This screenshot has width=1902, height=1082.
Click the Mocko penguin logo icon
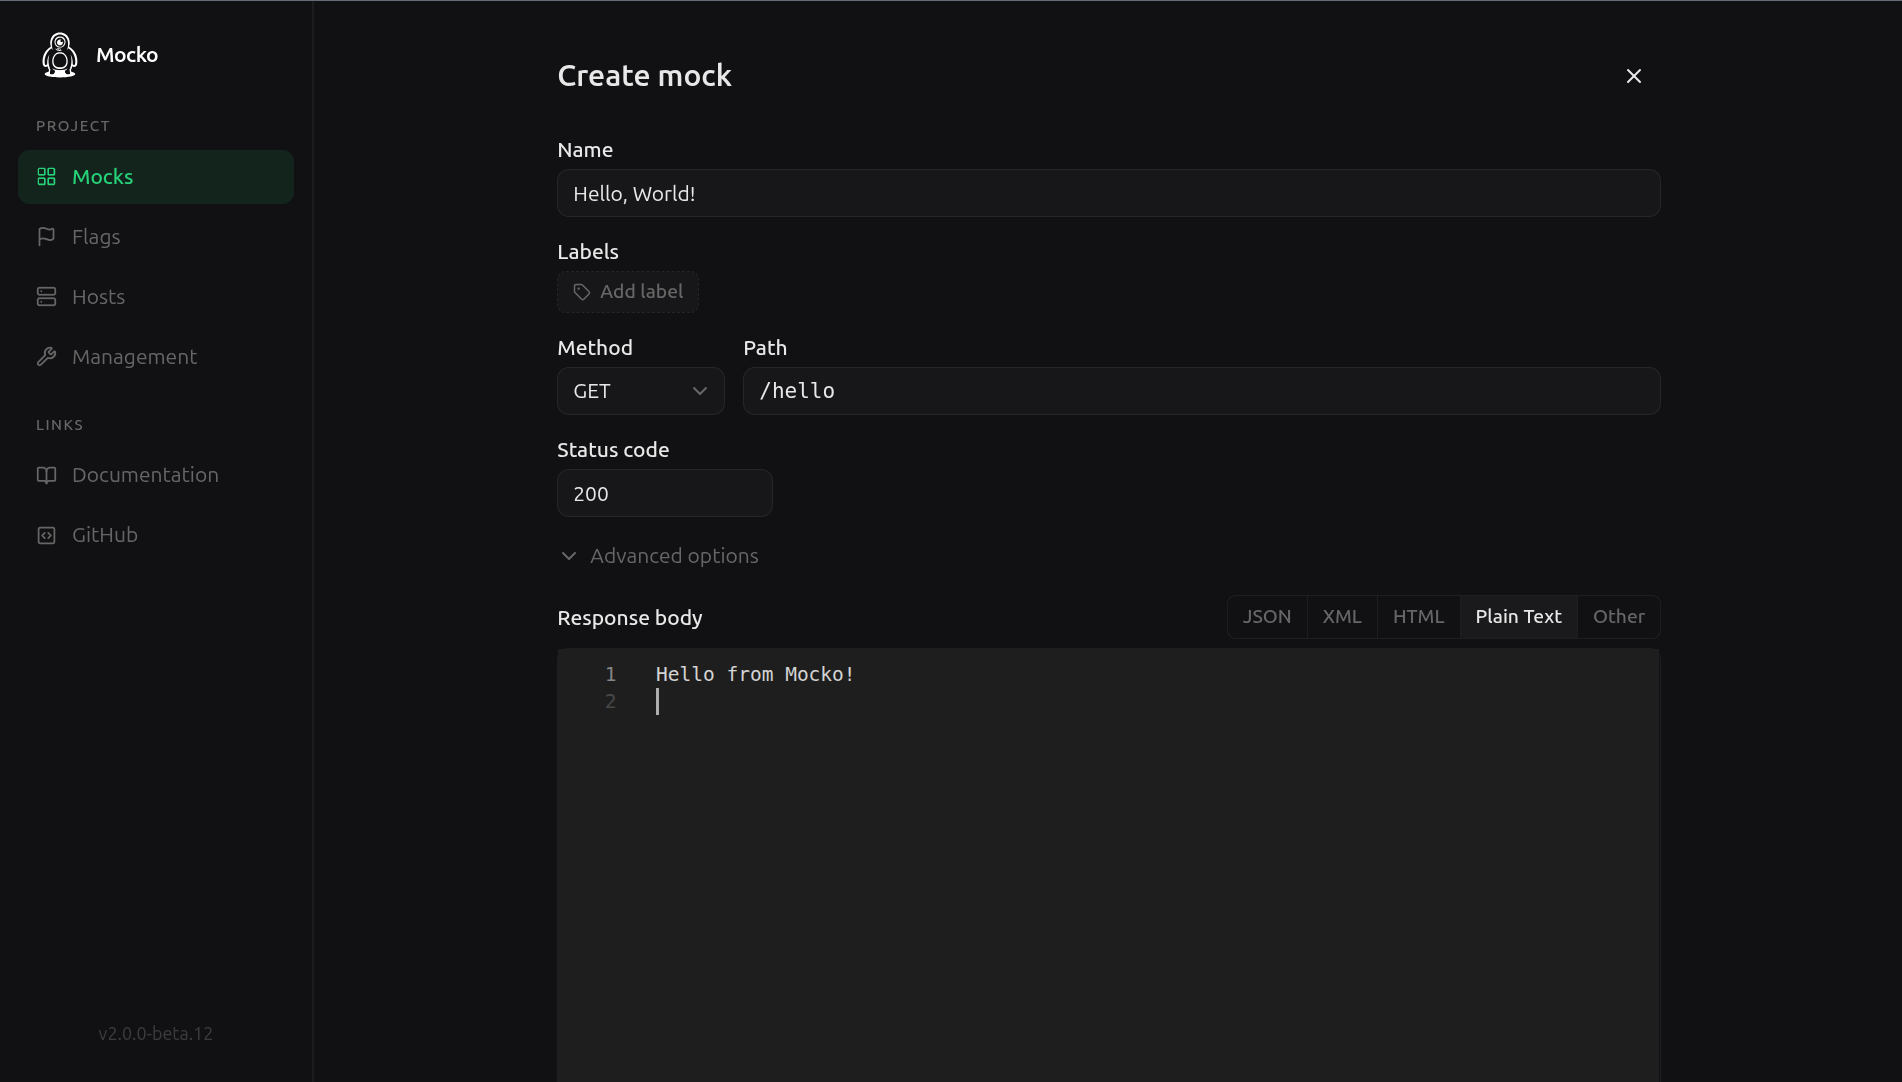click(x=60, y=55)
